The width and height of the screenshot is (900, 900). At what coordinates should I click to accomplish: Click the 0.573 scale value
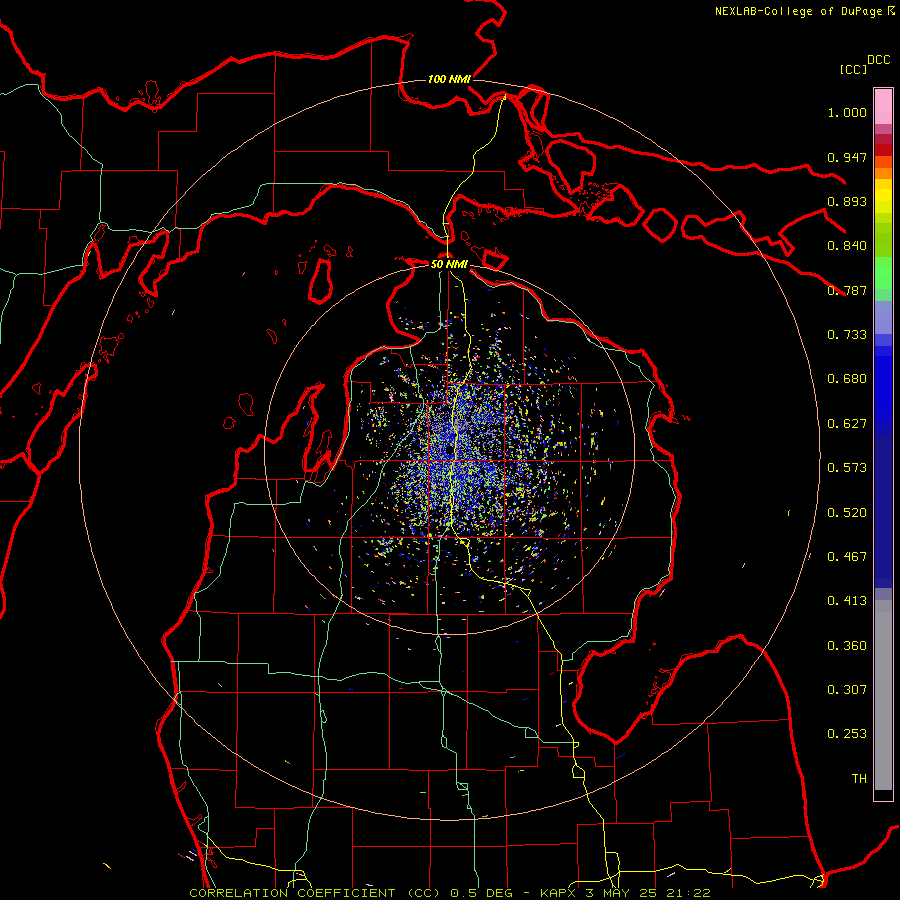click(x=847, y=468)
